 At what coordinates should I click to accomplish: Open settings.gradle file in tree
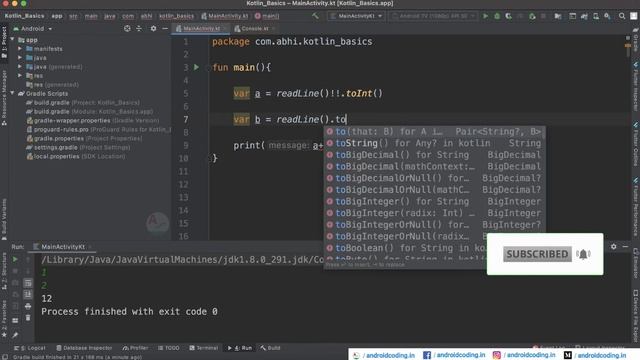78,147
